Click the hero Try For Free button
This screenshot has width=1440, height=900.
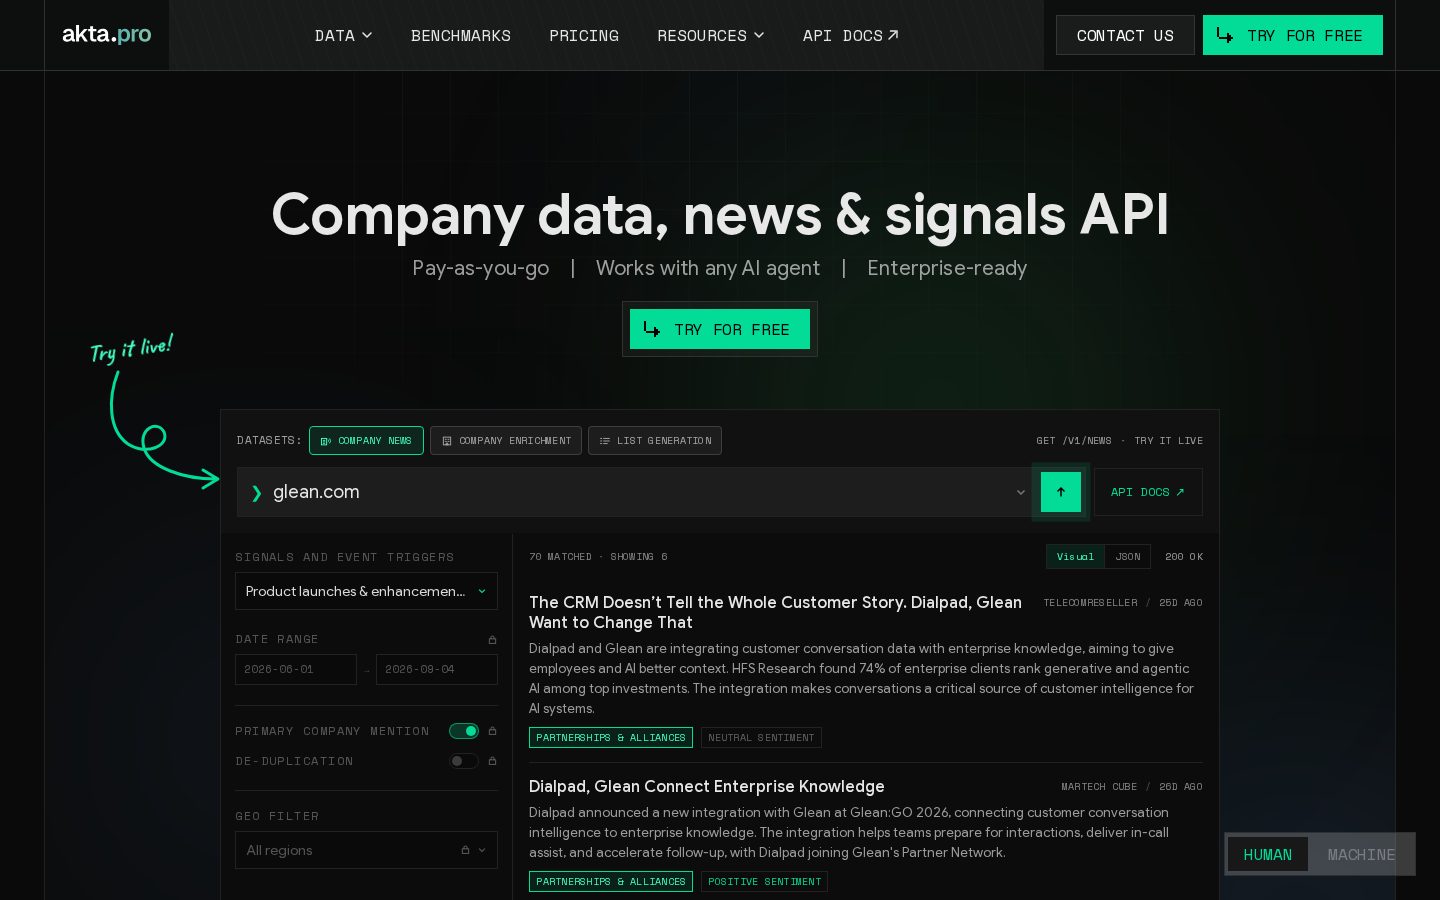point(720,329)
